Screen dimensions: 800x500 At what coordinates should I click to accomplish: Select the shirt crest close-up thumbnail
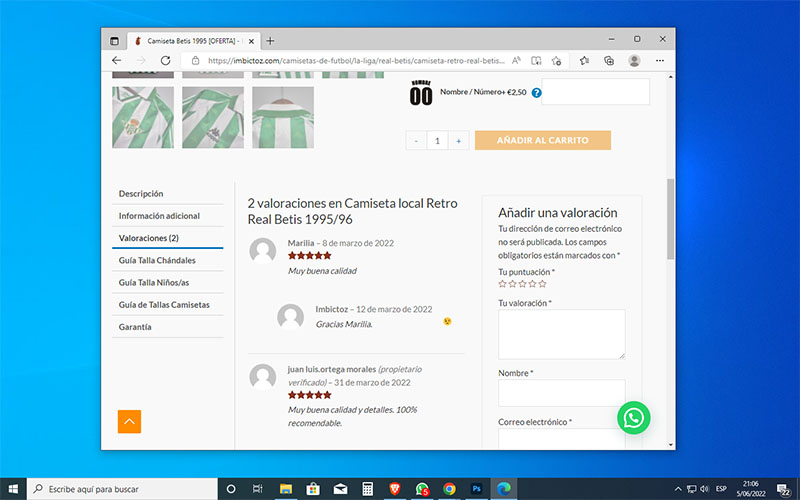[x=143, y=117]
